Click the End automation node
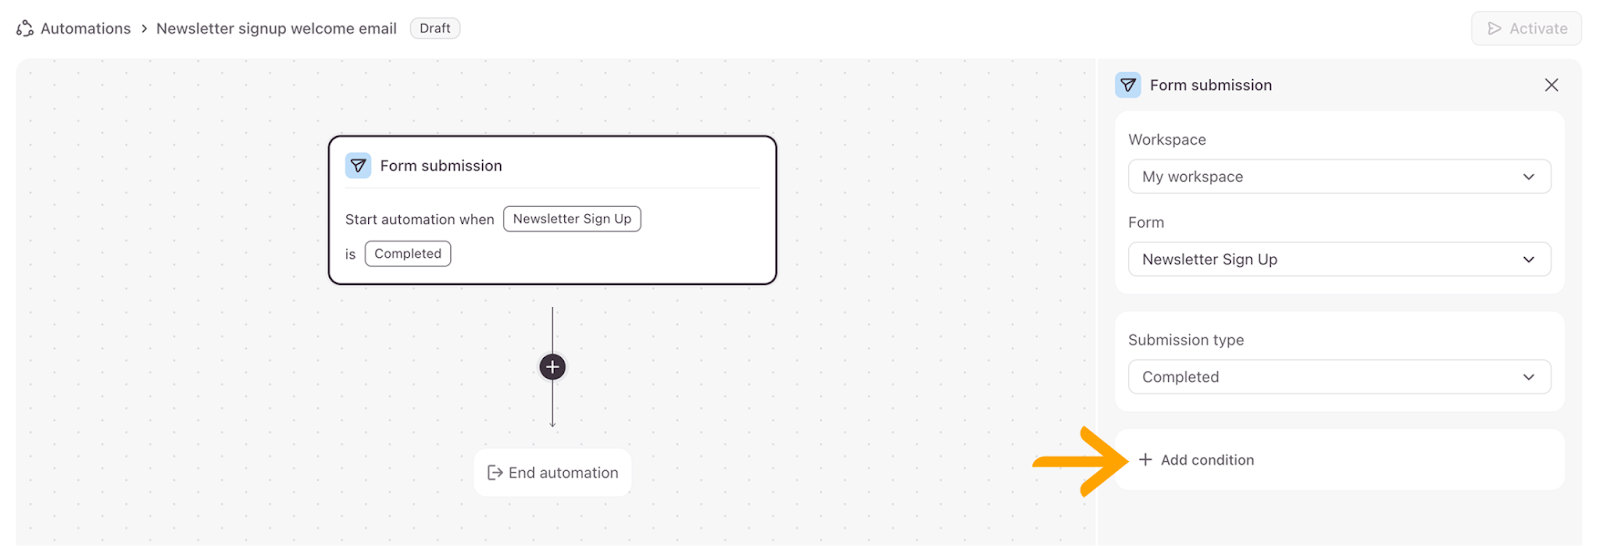Viewport: 1600px width, 546px height. coord(553,473)
